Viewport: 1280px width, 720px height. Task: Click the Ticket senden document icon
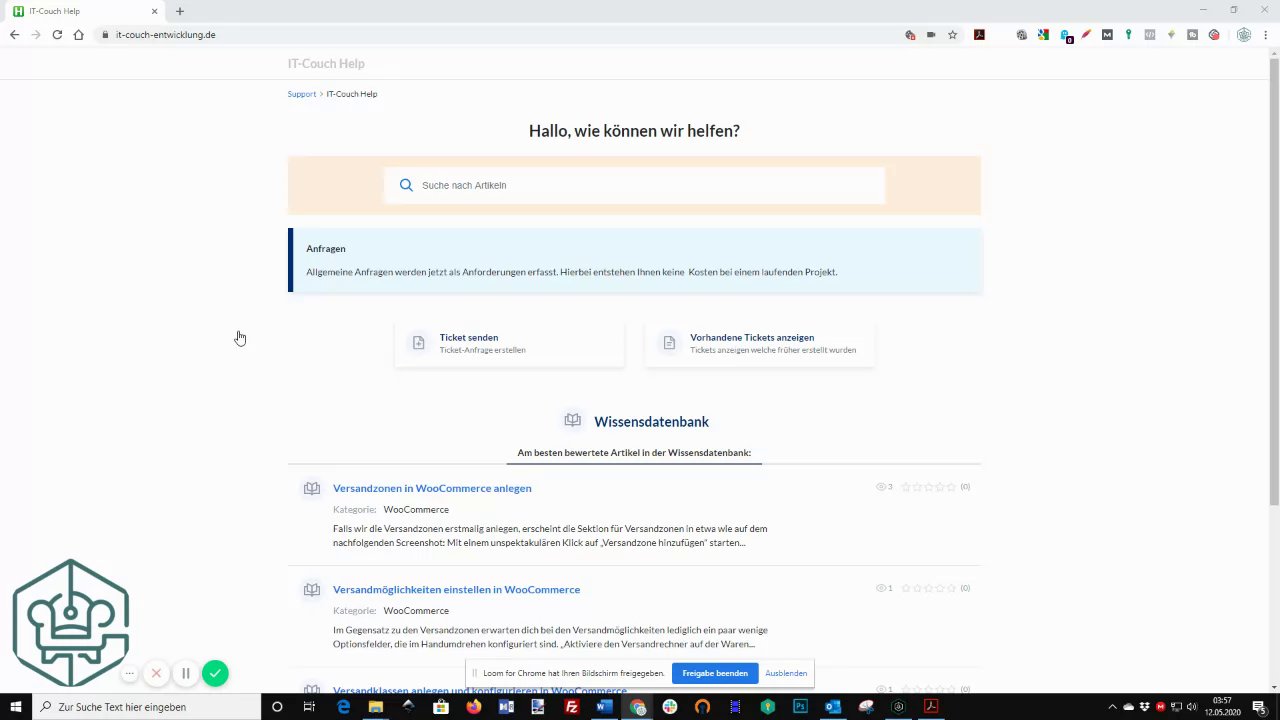pyautogui.click(x=418, y=343)
